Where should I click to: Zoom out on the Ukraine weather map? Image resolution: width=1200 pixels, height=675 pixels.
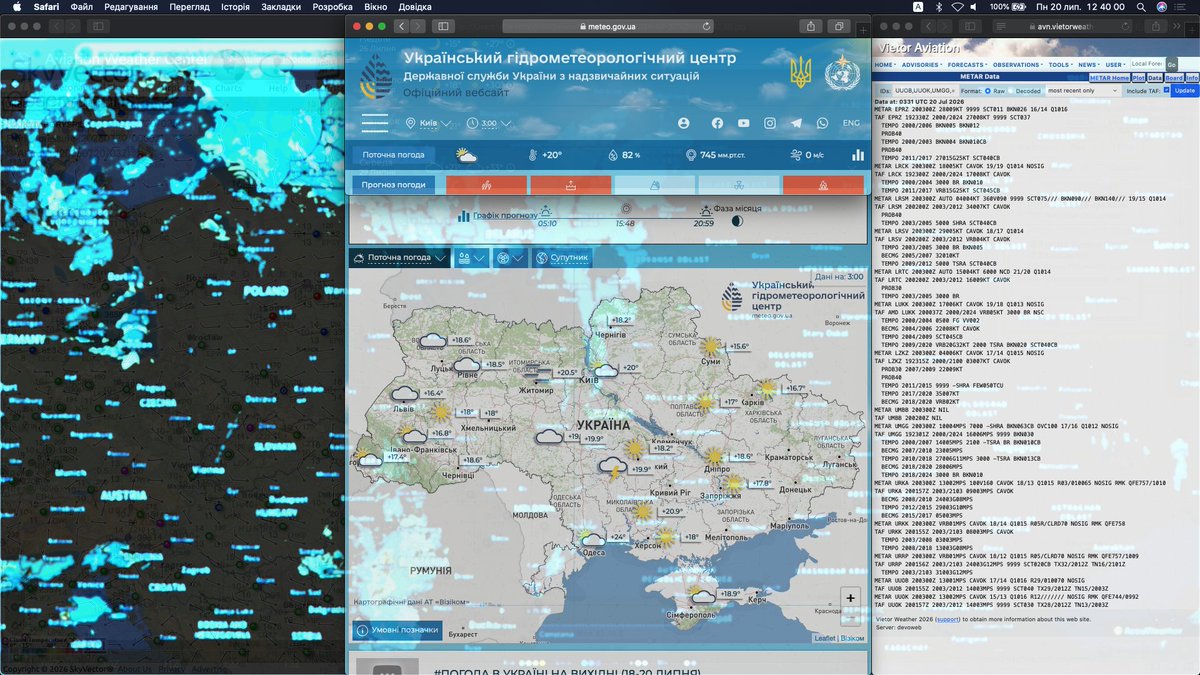point(850,618)
